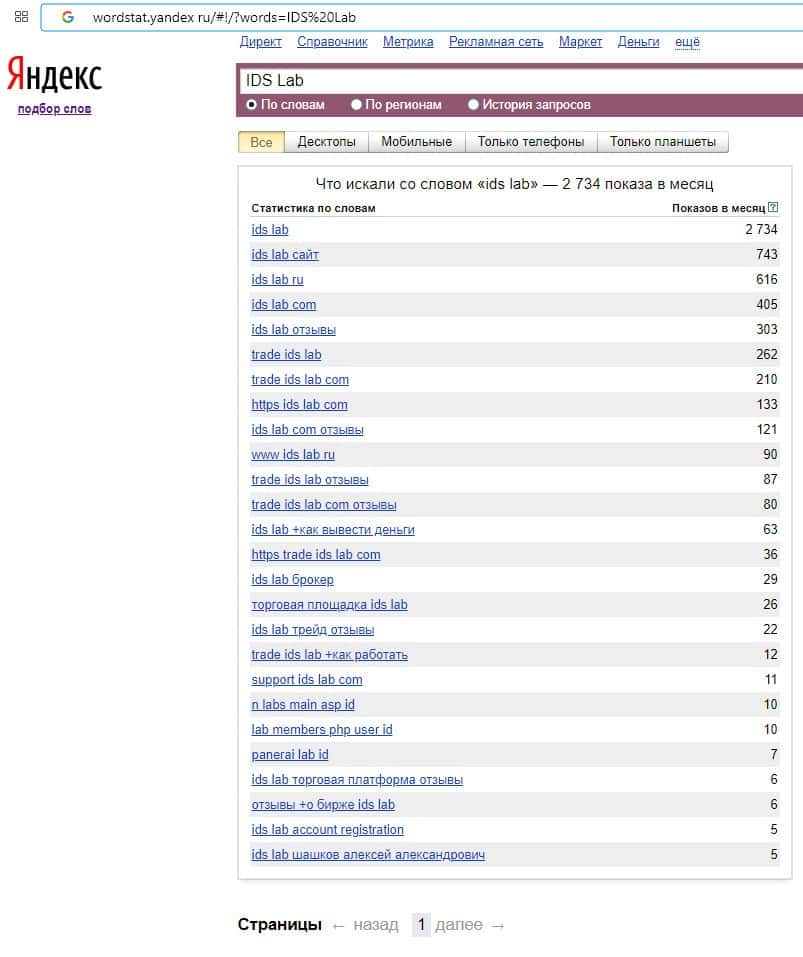
Task: Open the ids lab account registration link
Action: pos(328,830)
